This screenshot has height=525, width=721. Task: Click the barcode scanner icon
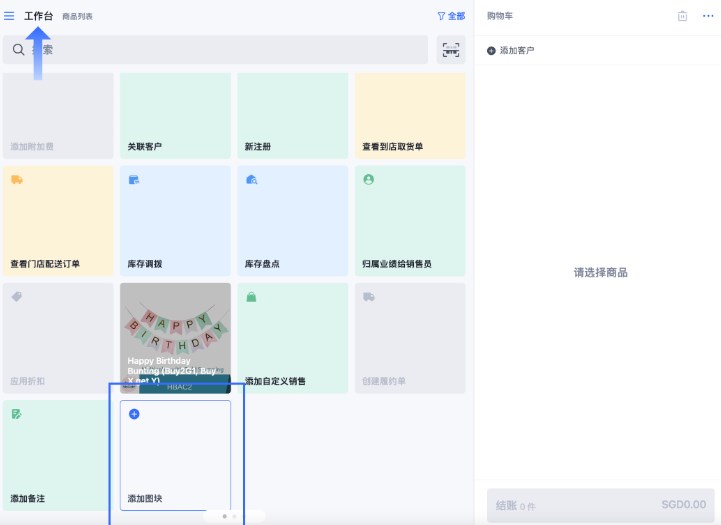(451, 50)
